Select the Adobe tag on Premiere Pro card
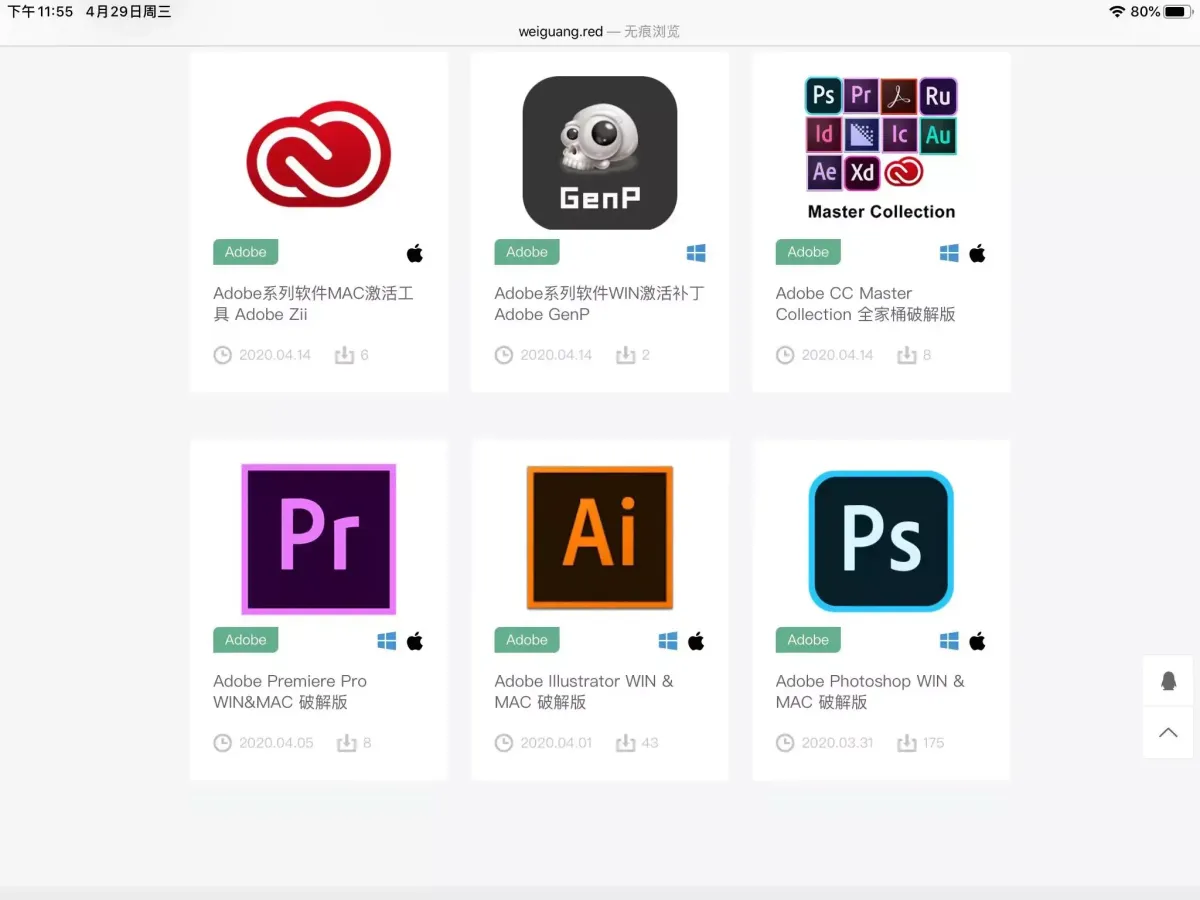The image size is (1200, 900). pyautogui.click(x=245, y=640)
